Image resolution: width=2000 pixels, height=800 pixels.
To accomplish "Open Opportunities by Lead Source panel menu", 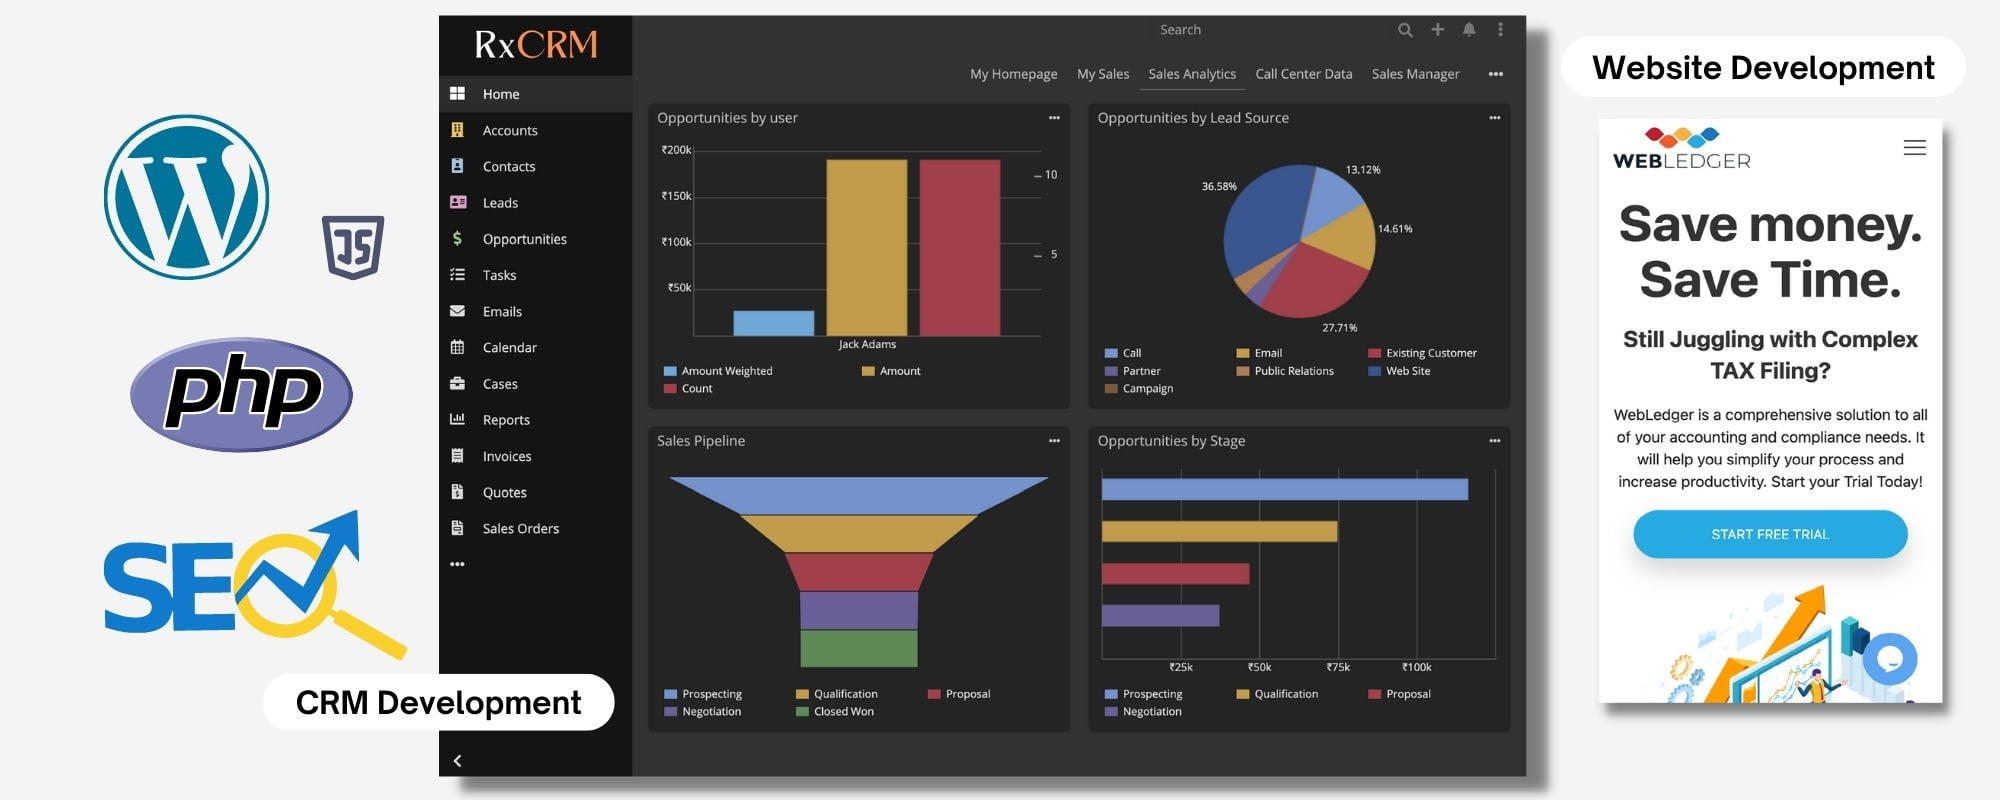I will click(x=1494, y=118).
